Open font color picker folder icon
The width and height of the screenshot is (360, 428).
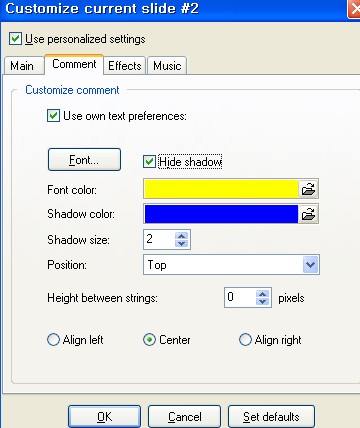[x=308, y=189]
